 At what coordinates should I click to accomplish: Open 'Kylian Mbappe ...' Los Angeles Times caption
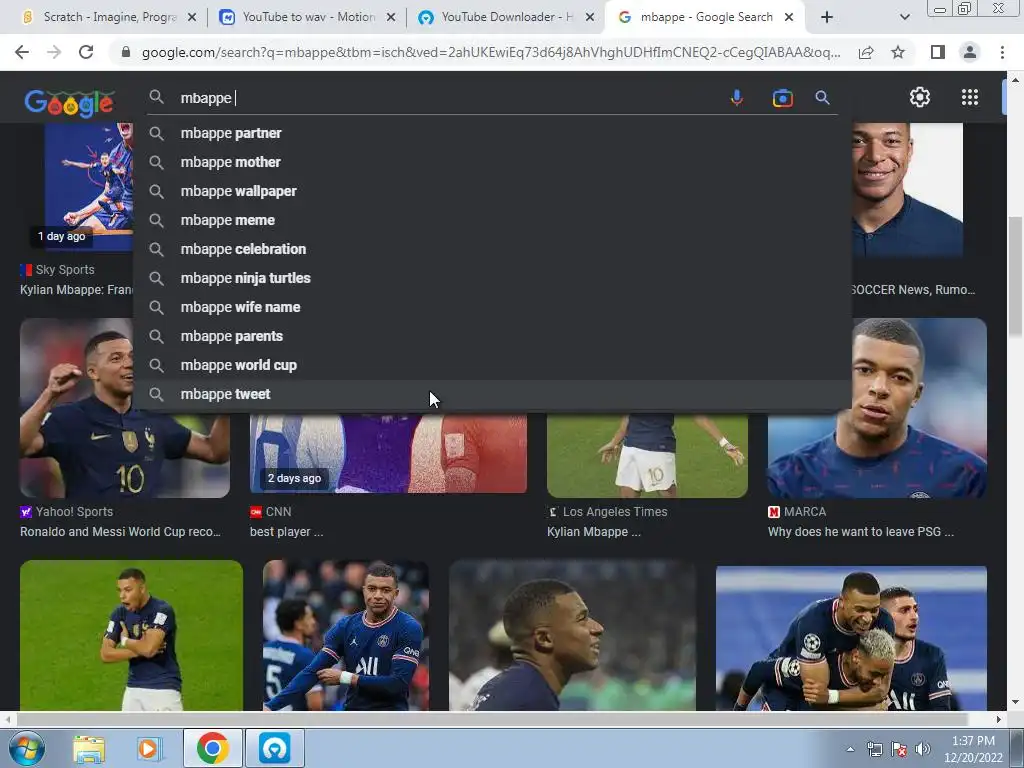tap(594, 532)
